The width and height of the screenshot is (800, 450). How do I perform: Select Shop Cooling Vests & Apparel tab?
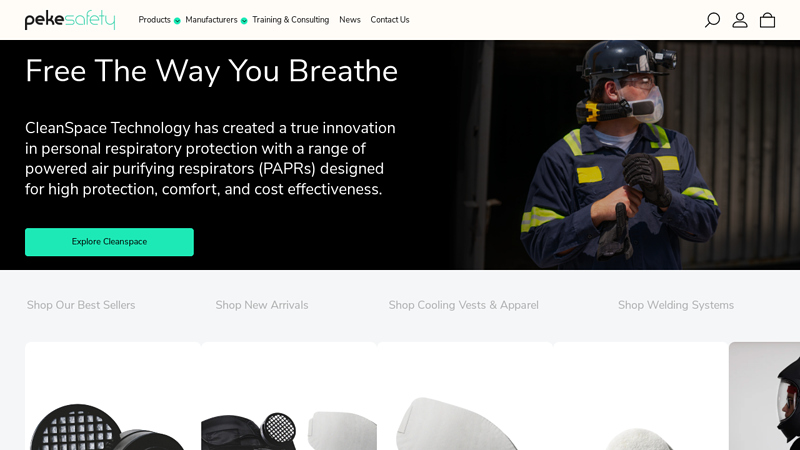pyautogui.click(x=463, y=305)
